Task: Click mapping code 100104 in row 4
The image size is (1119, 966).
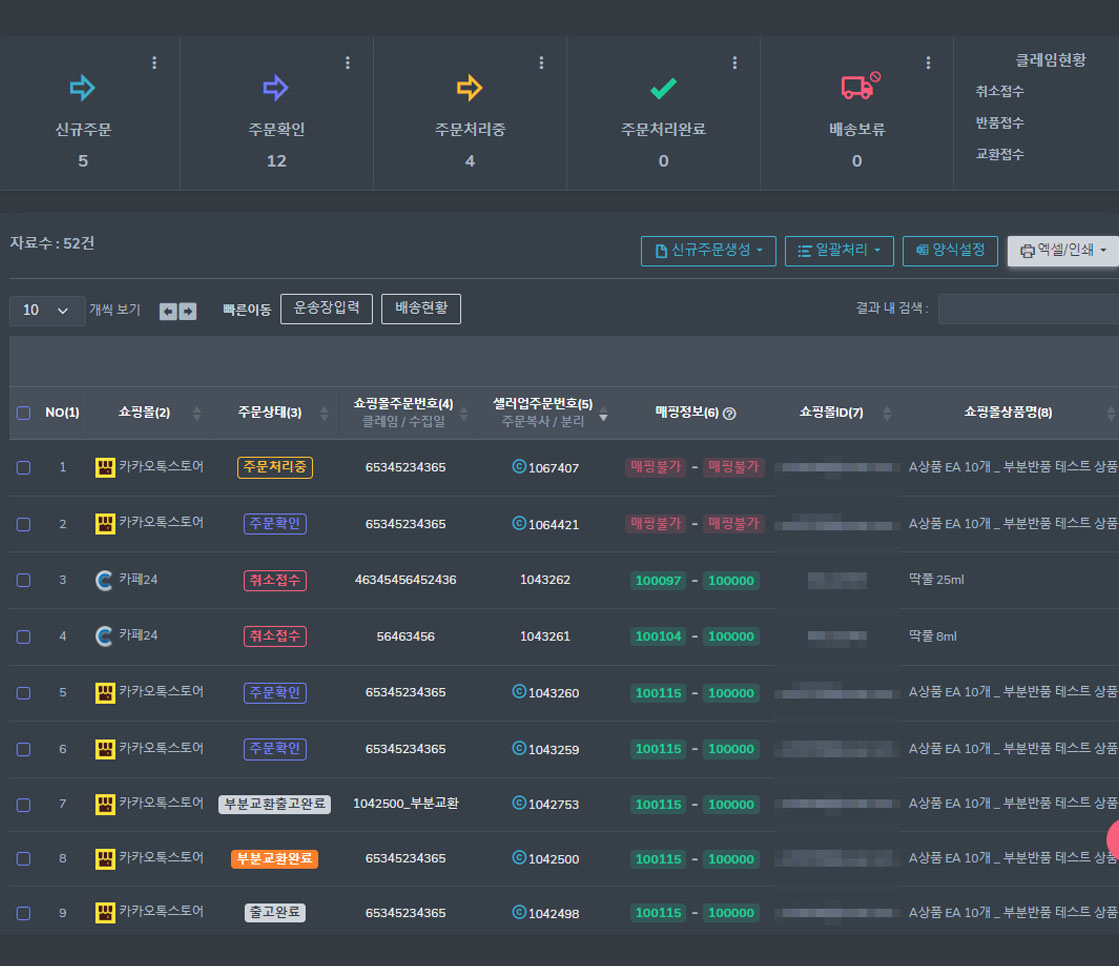Action: tap(658, 636)
